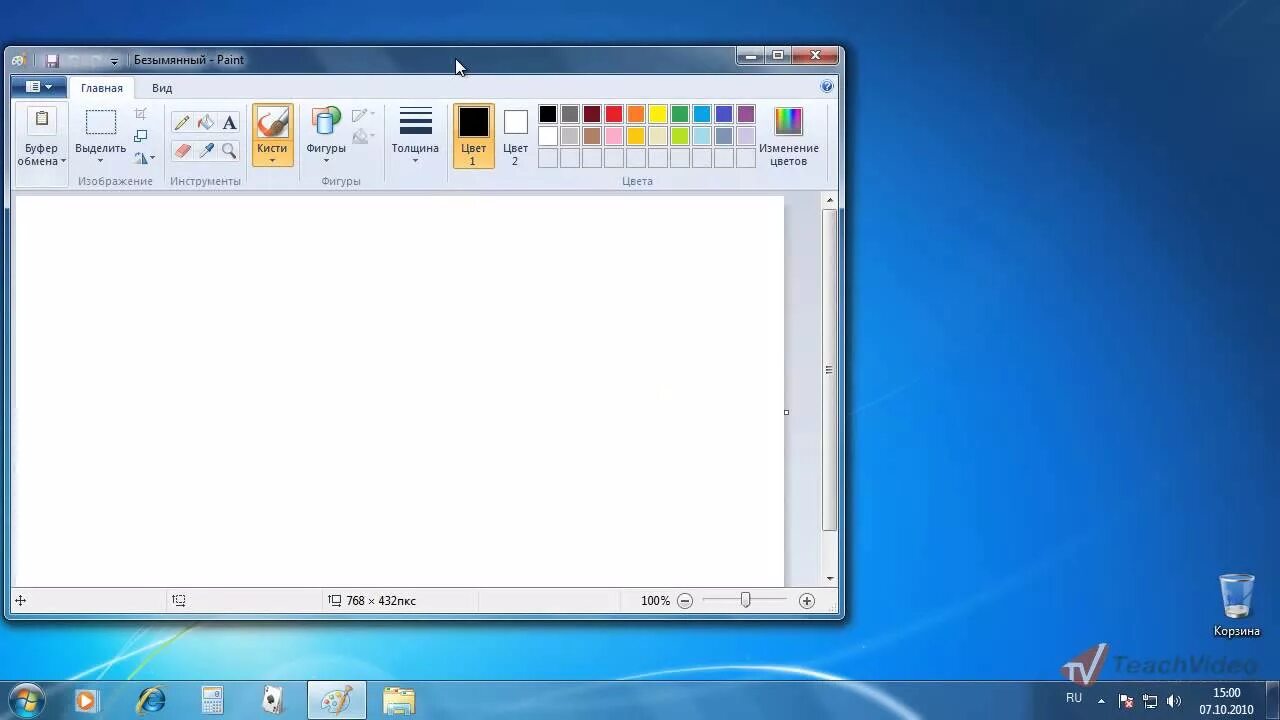This screenshot has height=720, width=1280.
Task: Click the zoom out minus button
Action: coord(685,601)
